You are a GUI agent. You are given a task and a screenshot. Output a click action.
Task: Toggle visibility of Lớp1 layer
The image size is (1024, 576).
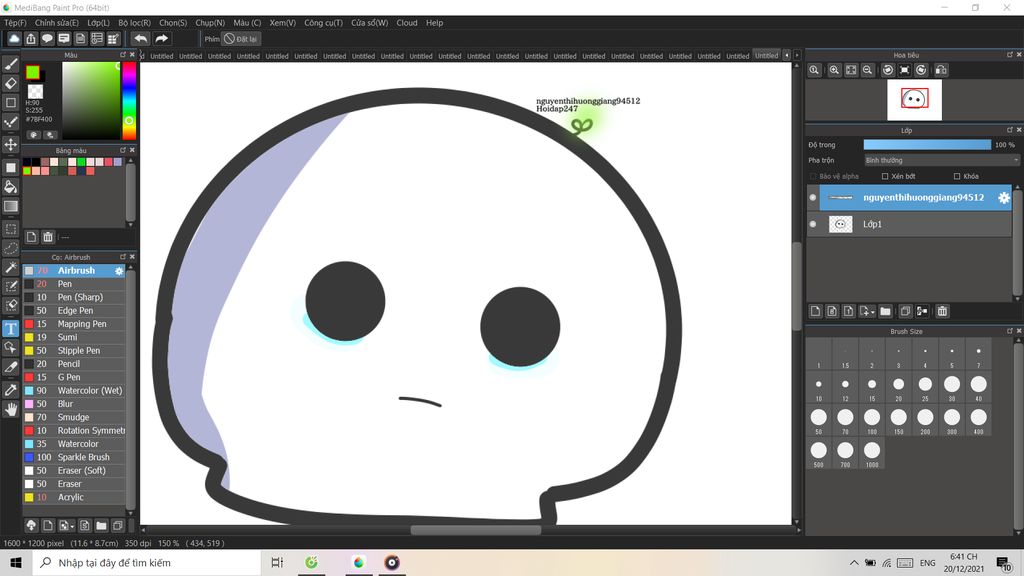click(x=813, y=224)
